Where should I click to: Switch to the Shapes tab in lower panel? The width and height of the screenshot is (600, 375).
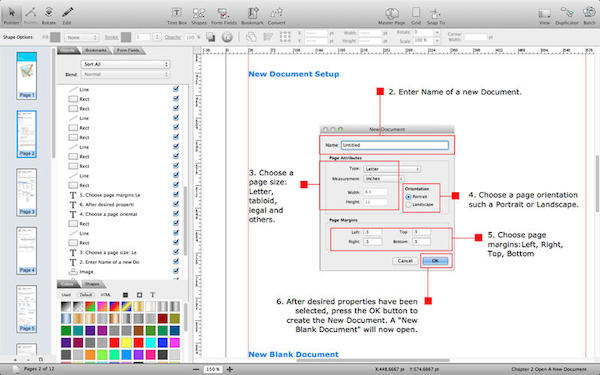(92, 284)
